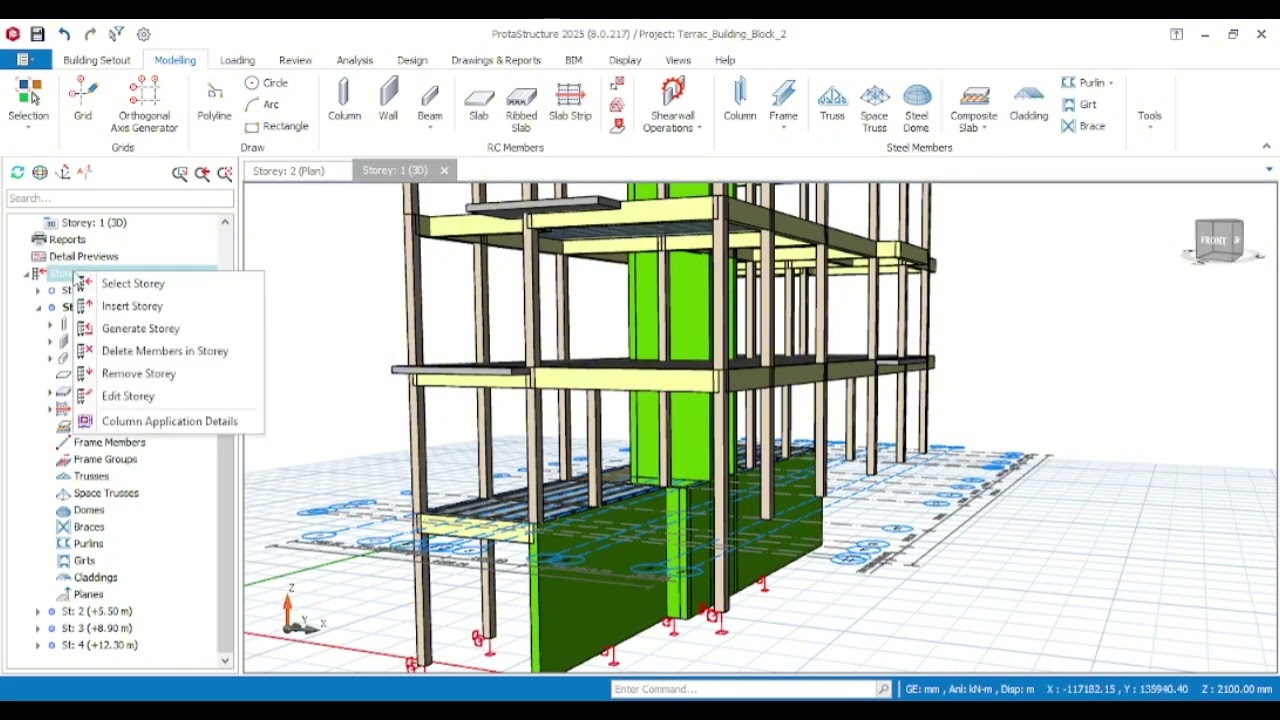
Task: Click the Grid tool icon
Action: click(x=83, y=100)
